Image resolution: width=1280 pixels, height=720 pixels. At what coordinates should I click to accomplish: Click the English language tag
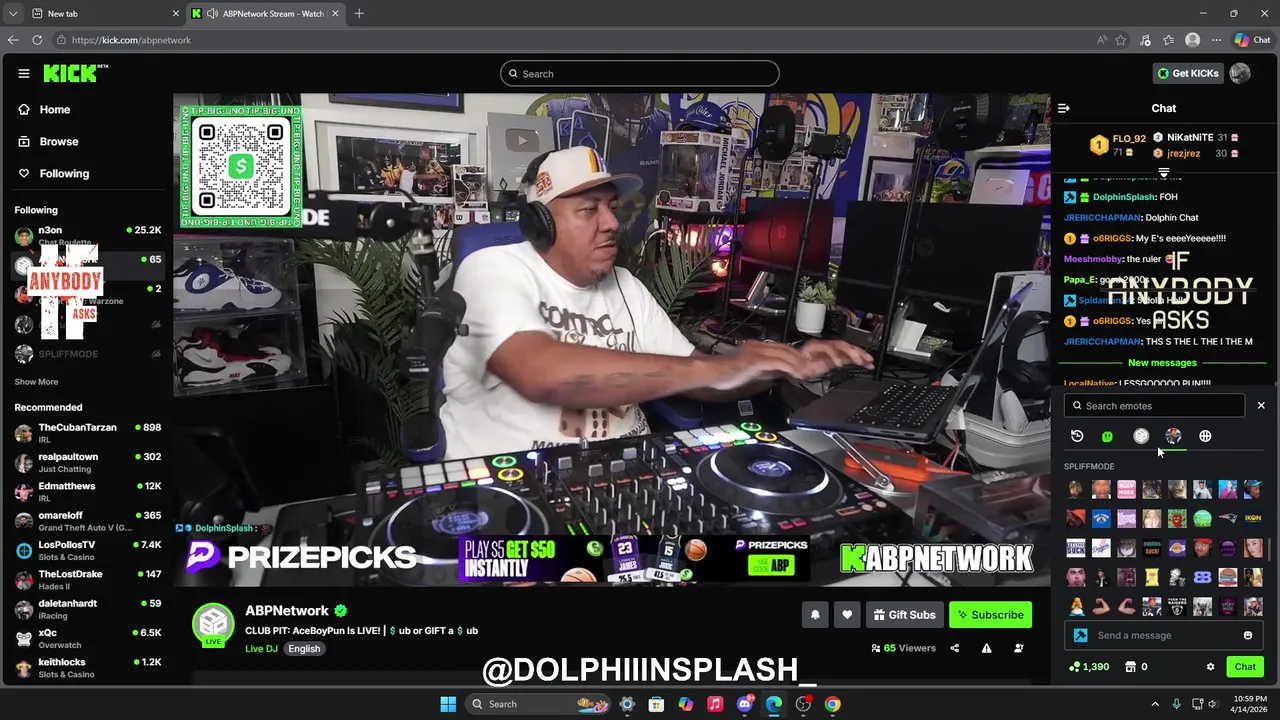click(x=304, y=649)
